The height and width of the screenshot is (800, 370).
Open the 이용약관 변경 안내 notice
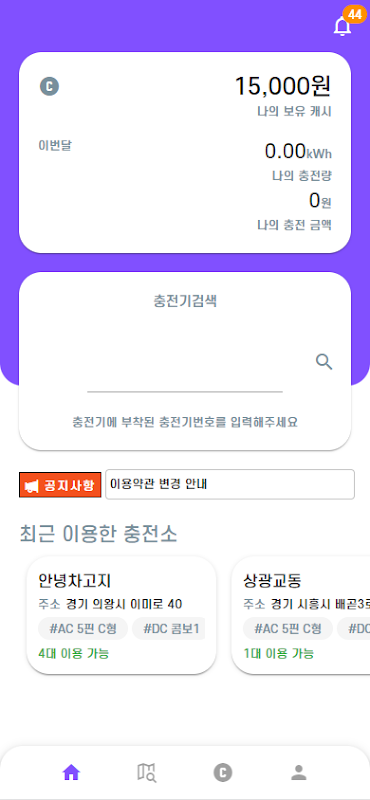(x=230, y=484)
